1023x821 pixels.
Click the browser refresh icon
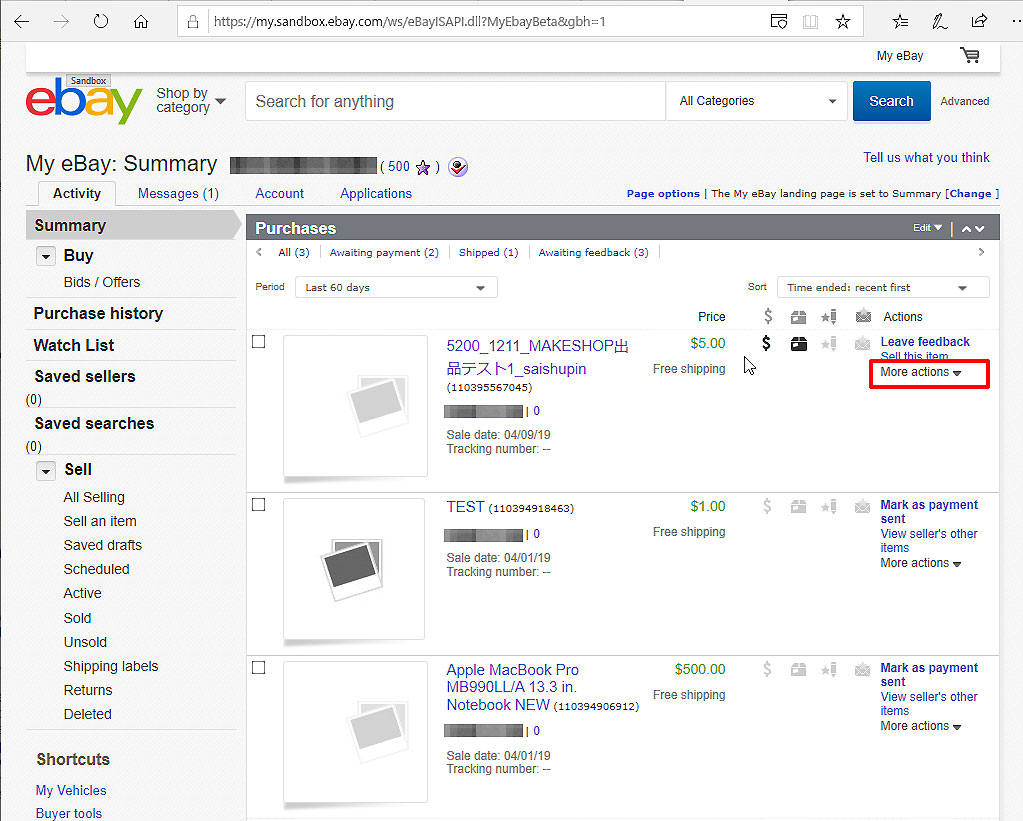[x=101, y=21]
